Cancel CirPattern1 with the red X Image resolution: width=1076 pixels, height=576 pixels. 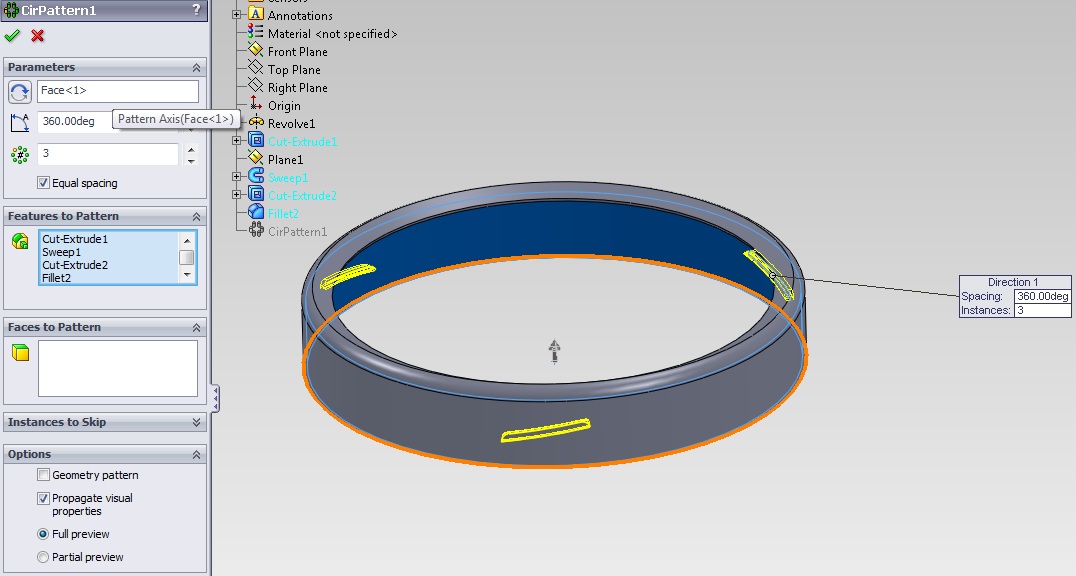38,35
